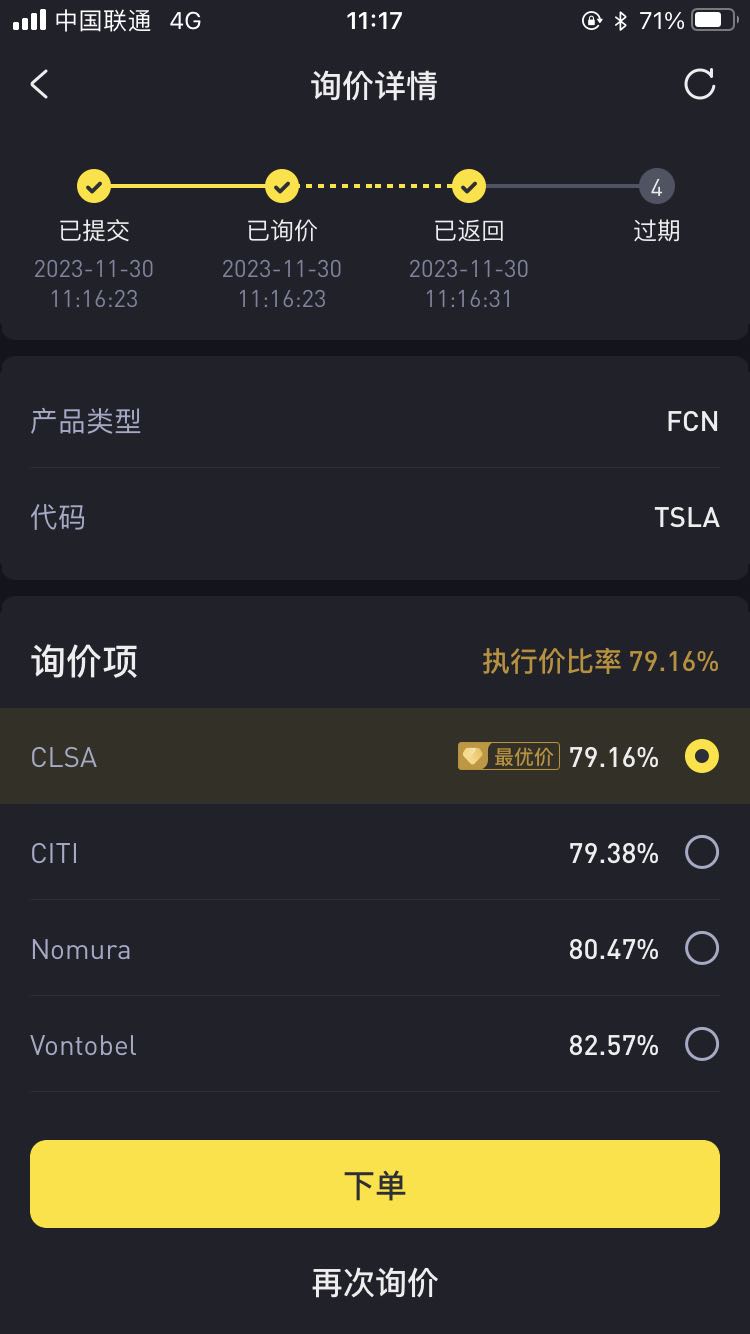Tap the 最优价 diamond badge
This screenshot has height=1334, width=750.
click(508, 757)
